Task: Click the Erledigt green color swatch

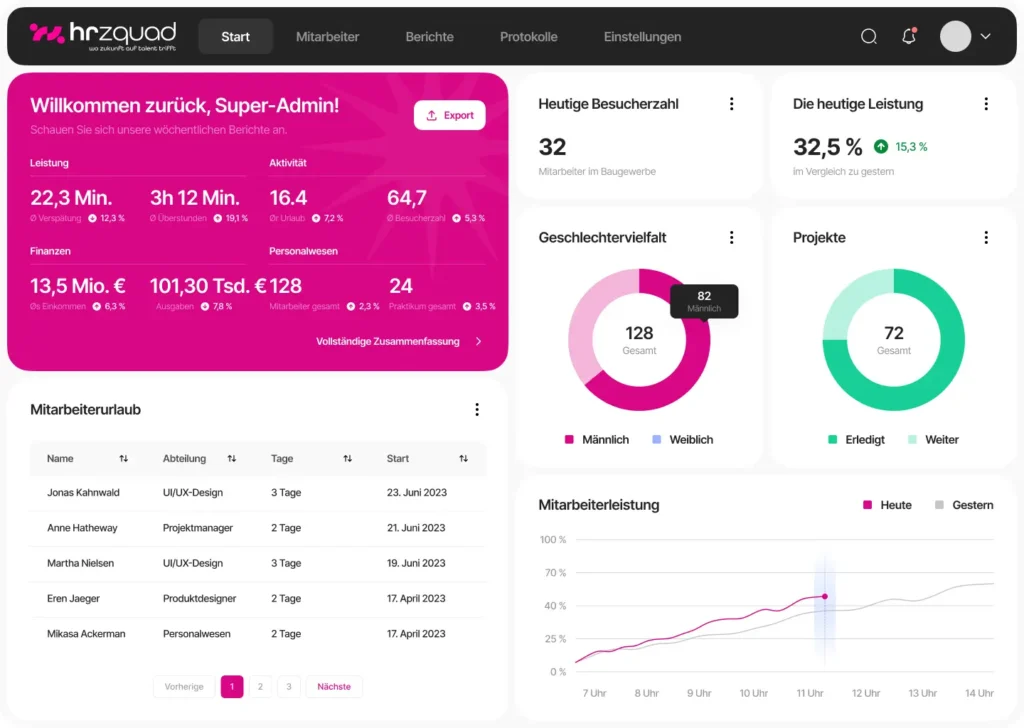Action: (x=832, y=440)
